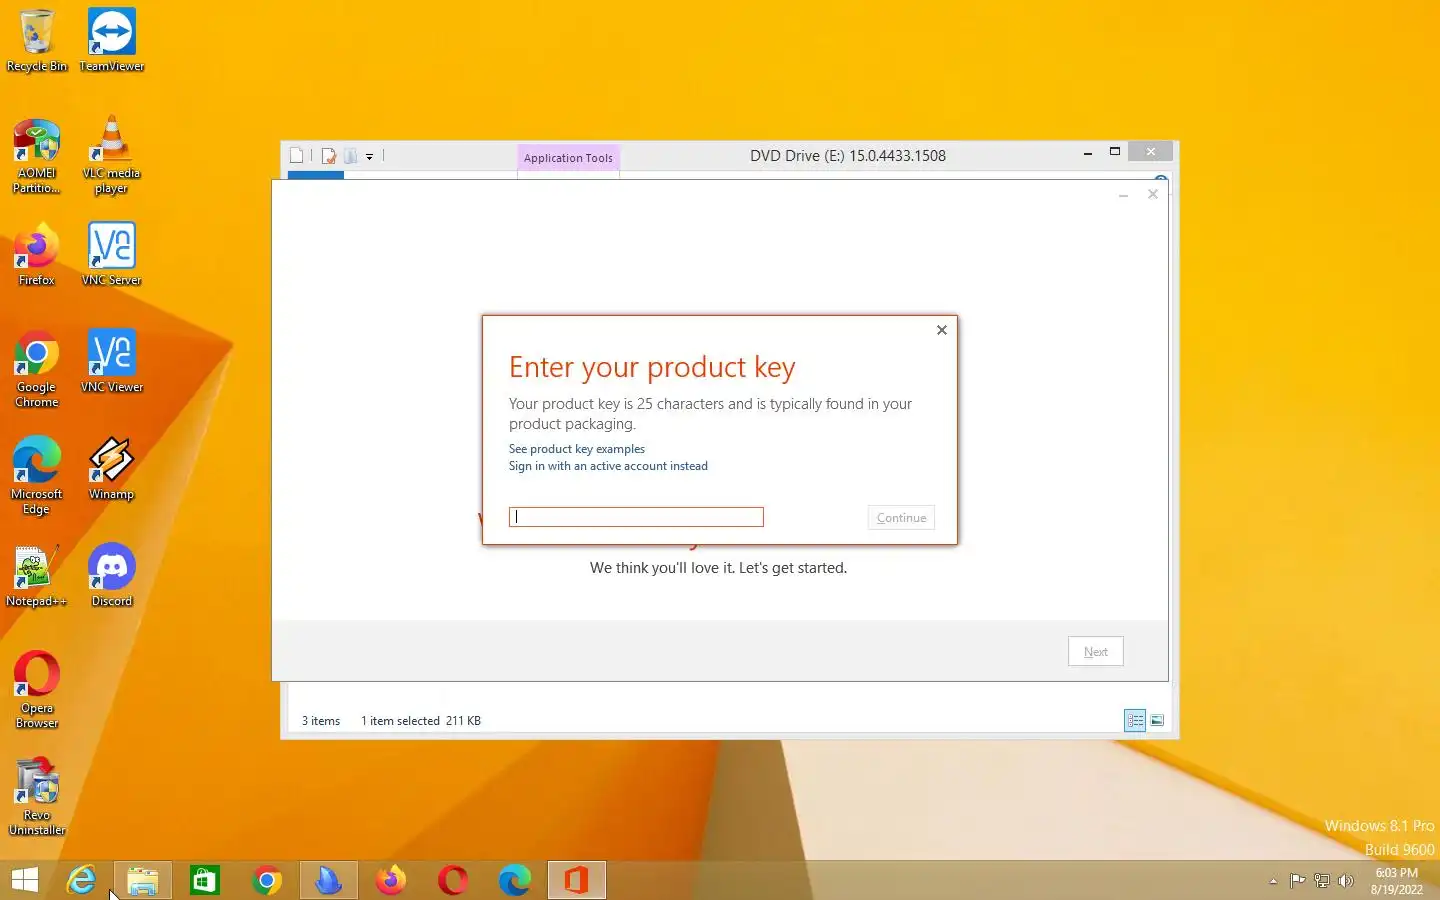Open the blue app icon in taskbar
Viewport: 1440px width, 900px height.
(329, 880)
